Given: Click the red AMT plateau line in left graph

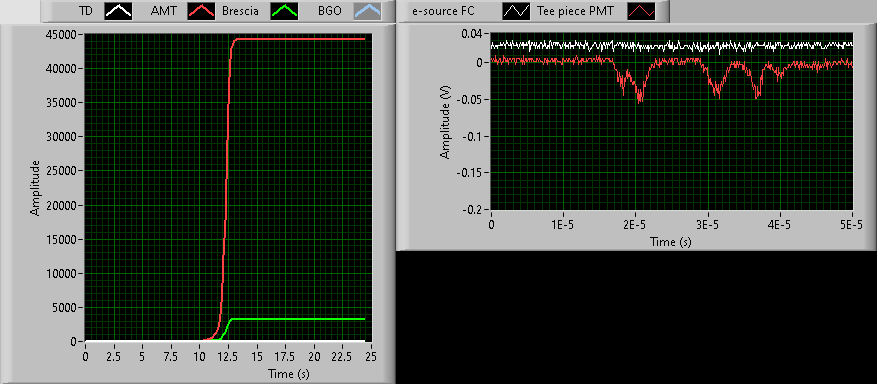Looking at the screenshot, I should (302, 39).
